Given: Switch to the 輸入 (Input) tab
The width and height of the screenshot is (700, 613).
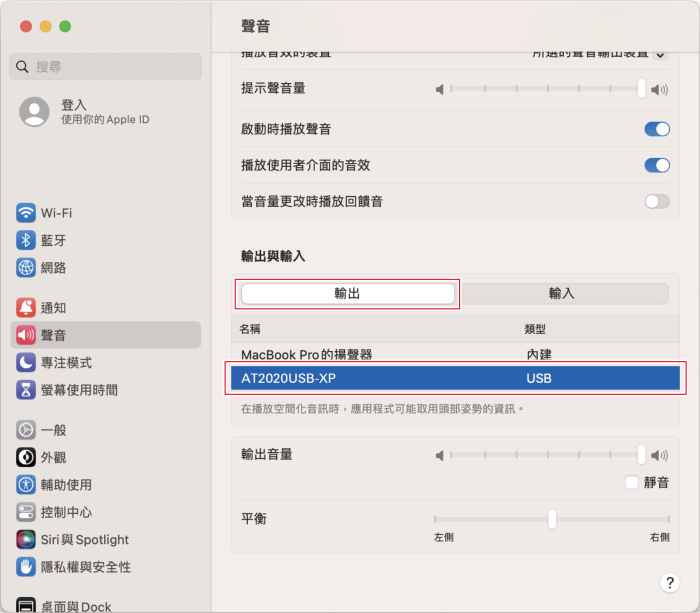Looking at the screenshot, I should 562,294.
